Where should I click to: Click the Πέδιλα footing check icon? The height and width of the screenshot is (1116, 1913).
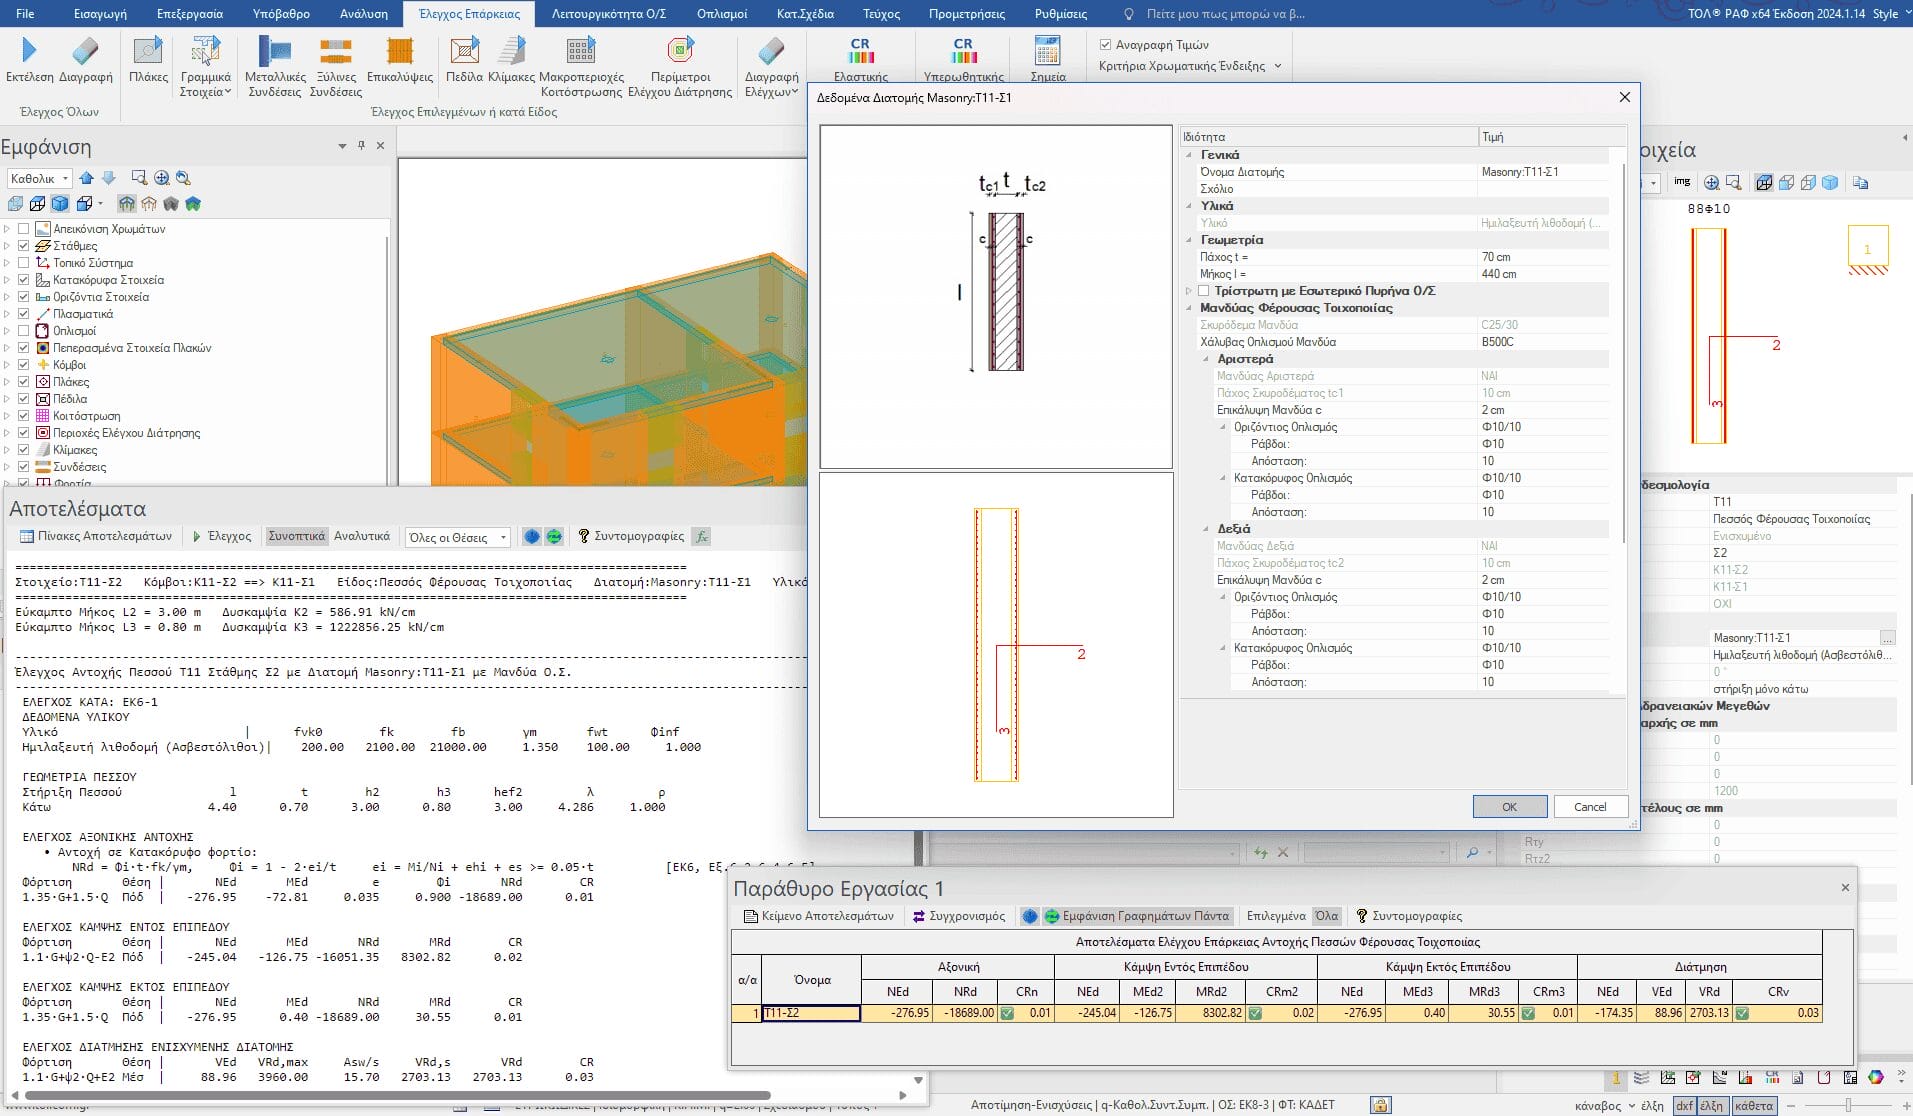(x=464, y=52)
